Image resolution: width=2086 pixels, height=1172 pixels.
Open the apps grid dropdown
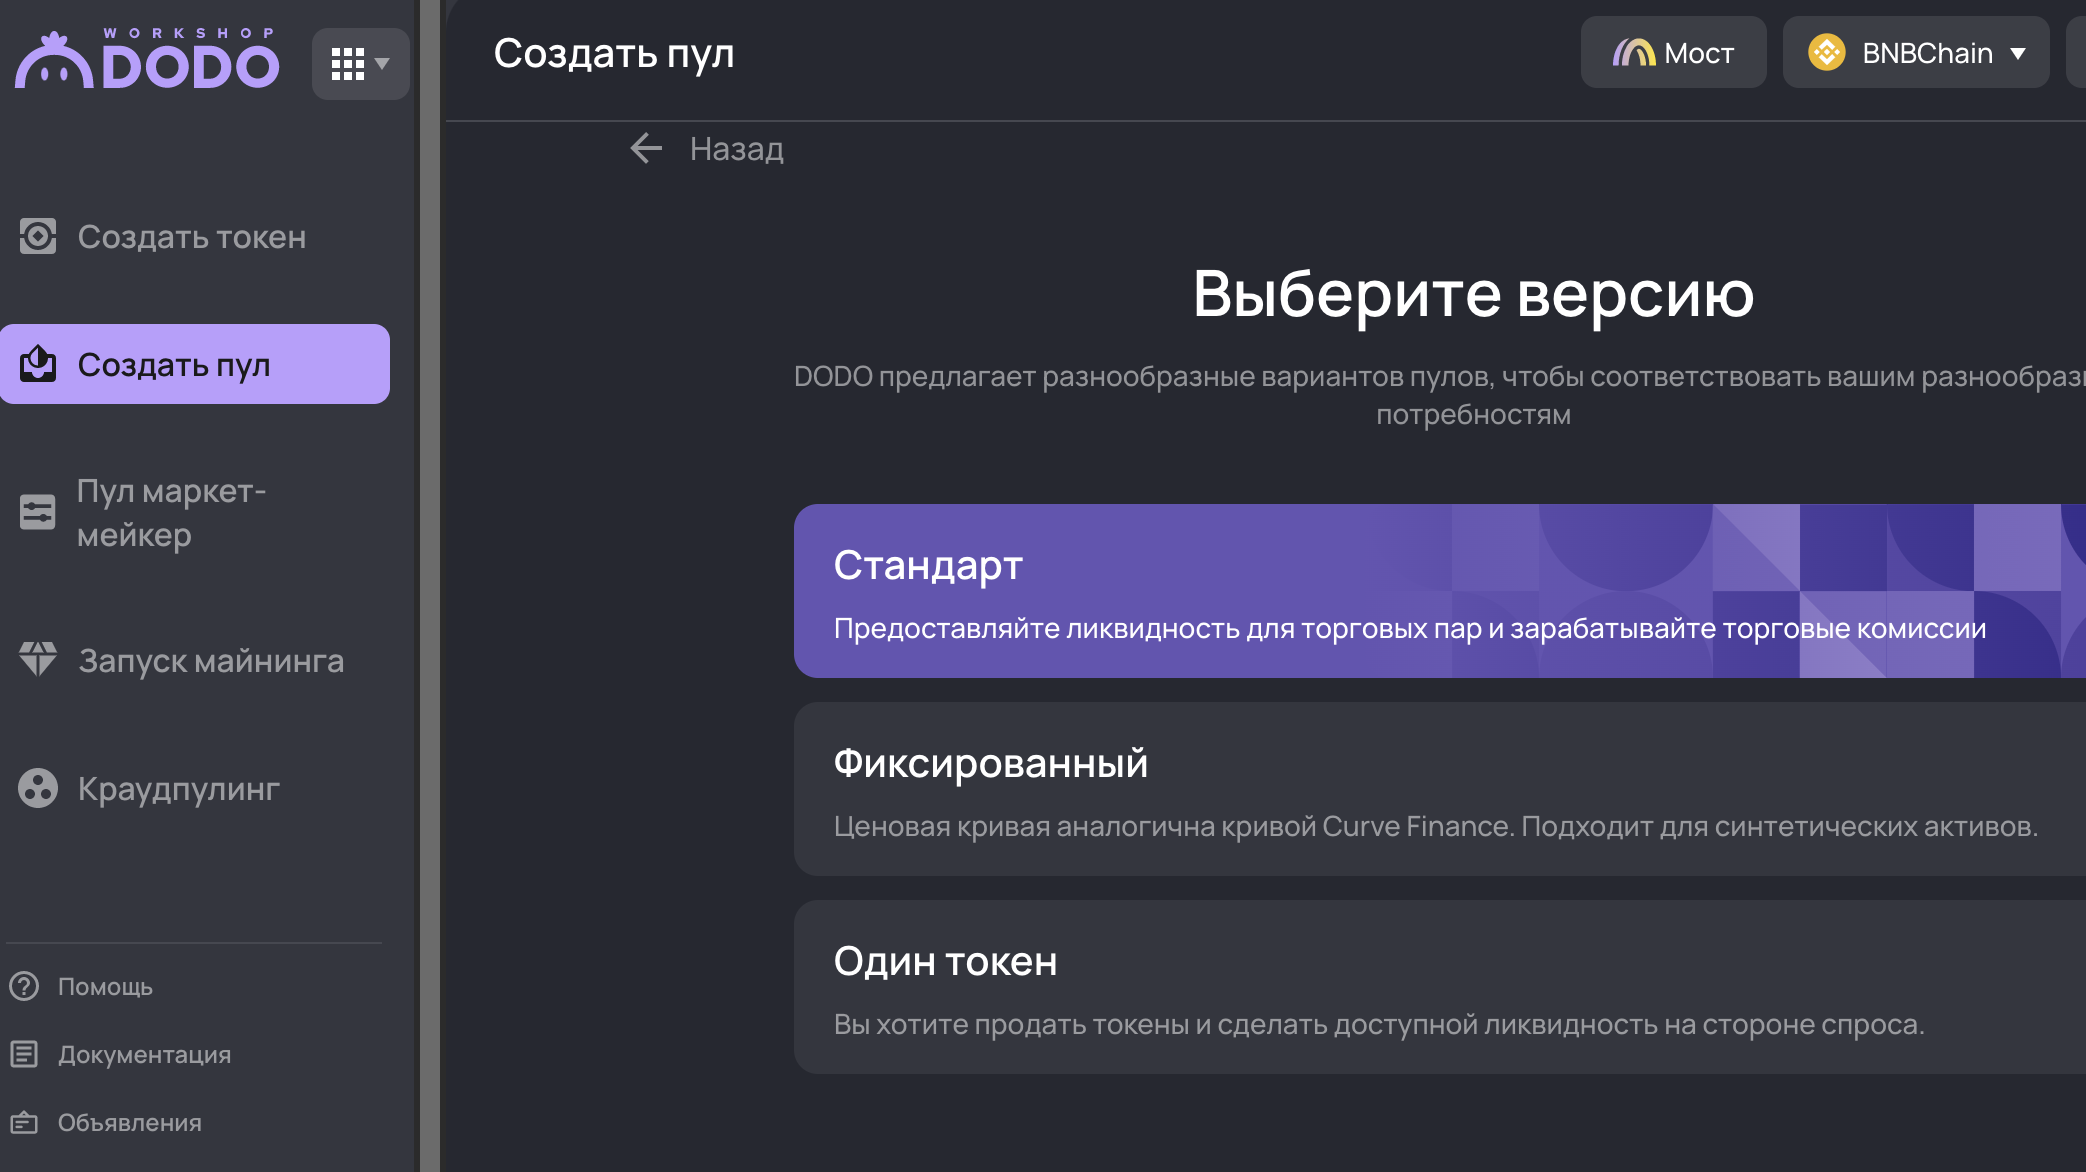click(x=360, y=64)
